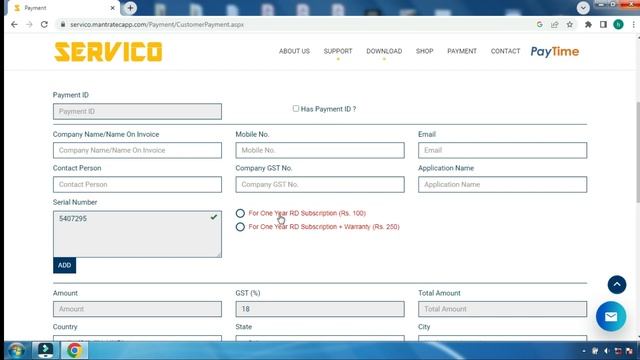Check the Has Payment ID checkbox
The height and width of the screenshot is (360, 640).
pos(296,109)
